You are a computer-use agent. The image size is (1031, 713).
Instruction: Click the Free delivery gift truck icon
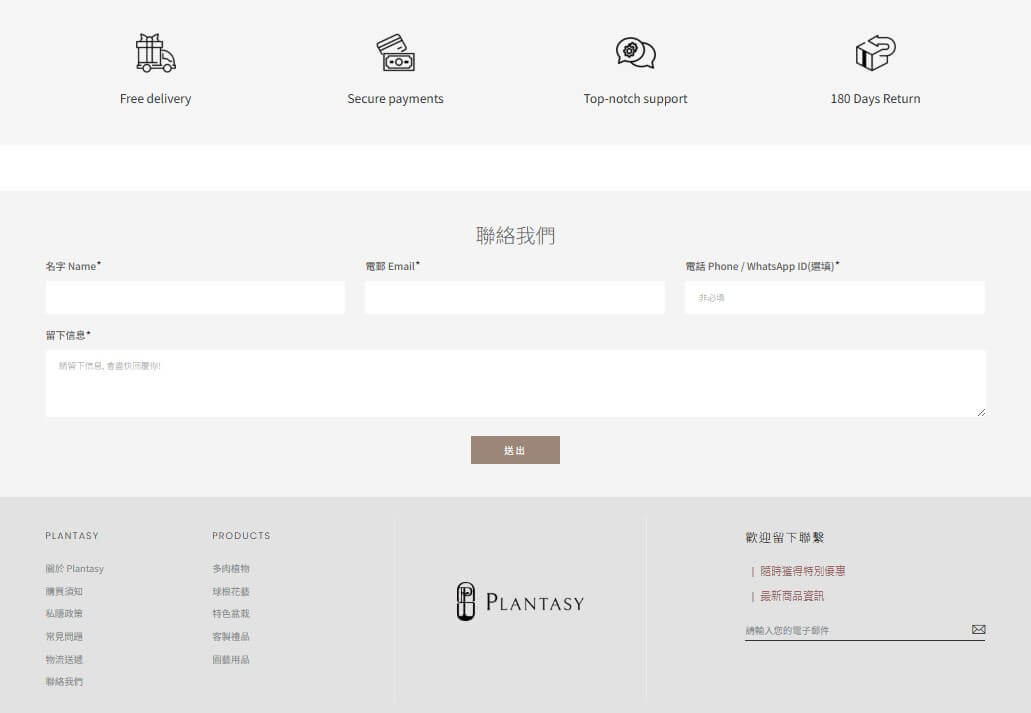coord(155,53)
